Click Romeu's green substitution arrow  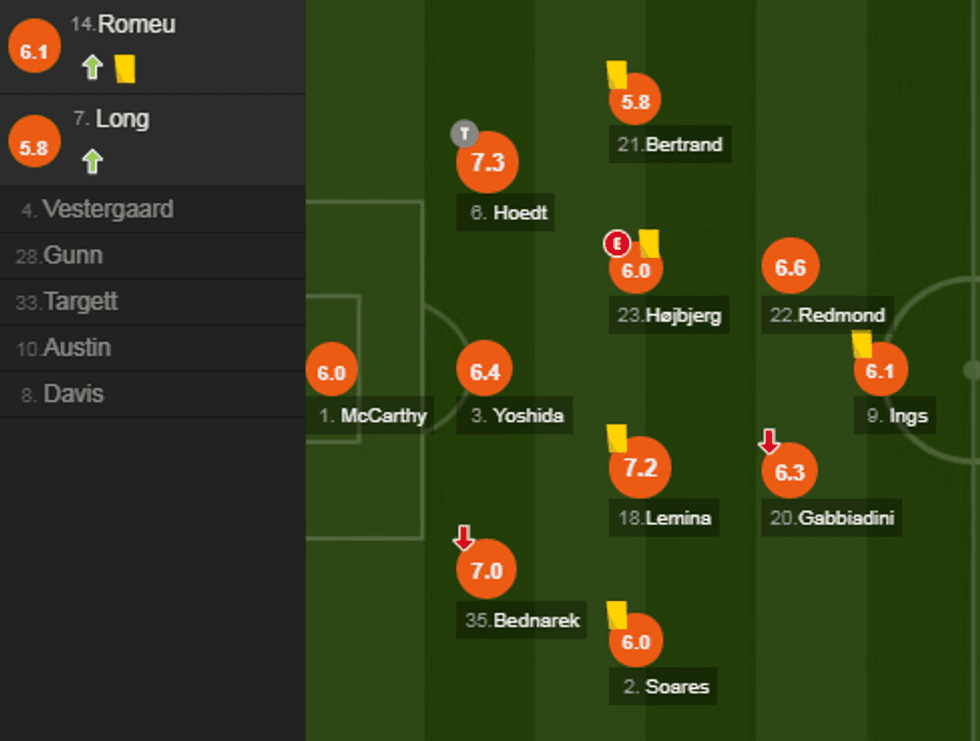click(x=92, y=68)
